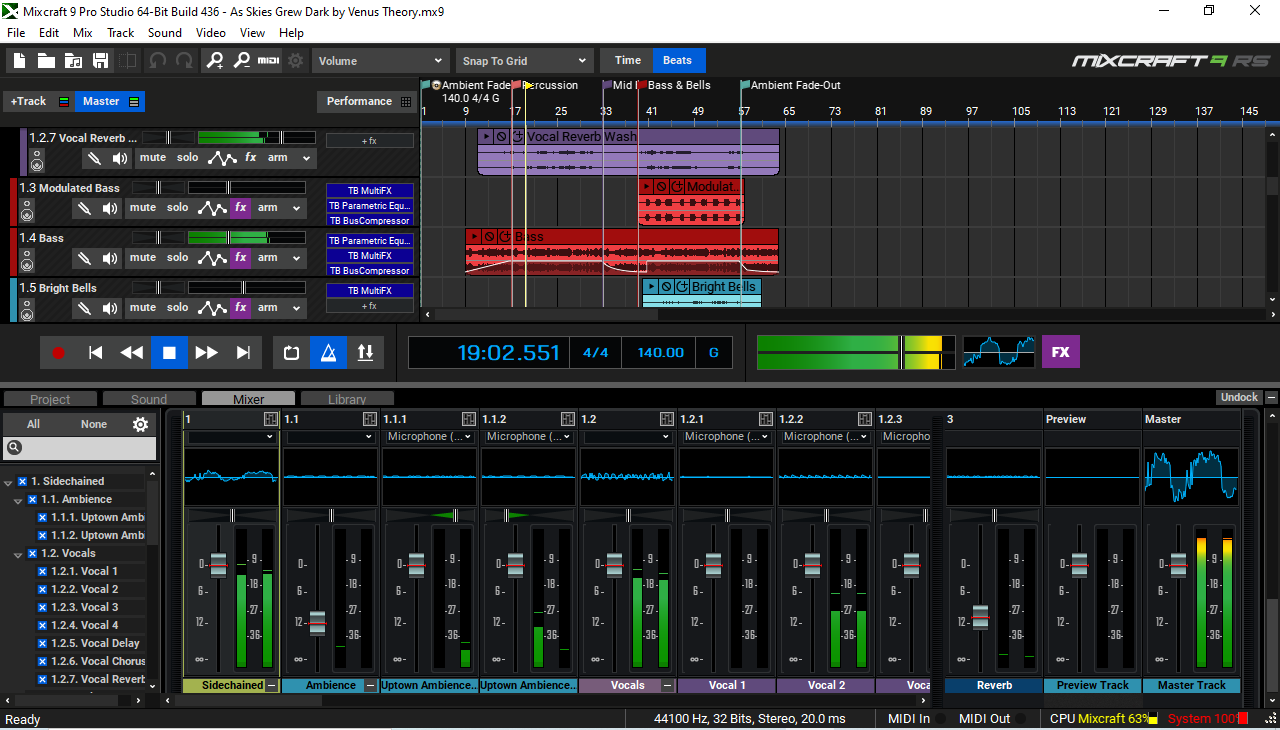Switch to the Project tab
The image size is (1280, 730).
pos(50,399)
